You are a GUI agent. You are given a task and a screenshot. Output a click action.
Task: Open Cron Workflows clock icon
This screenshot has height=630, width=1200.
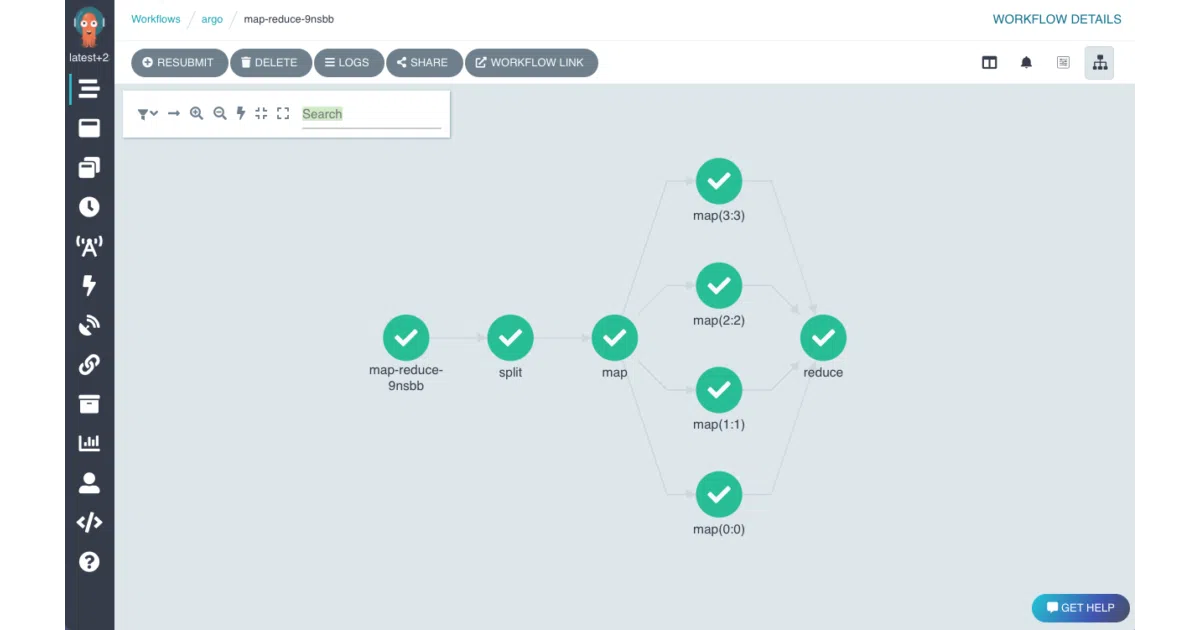(x=89, y=207)
